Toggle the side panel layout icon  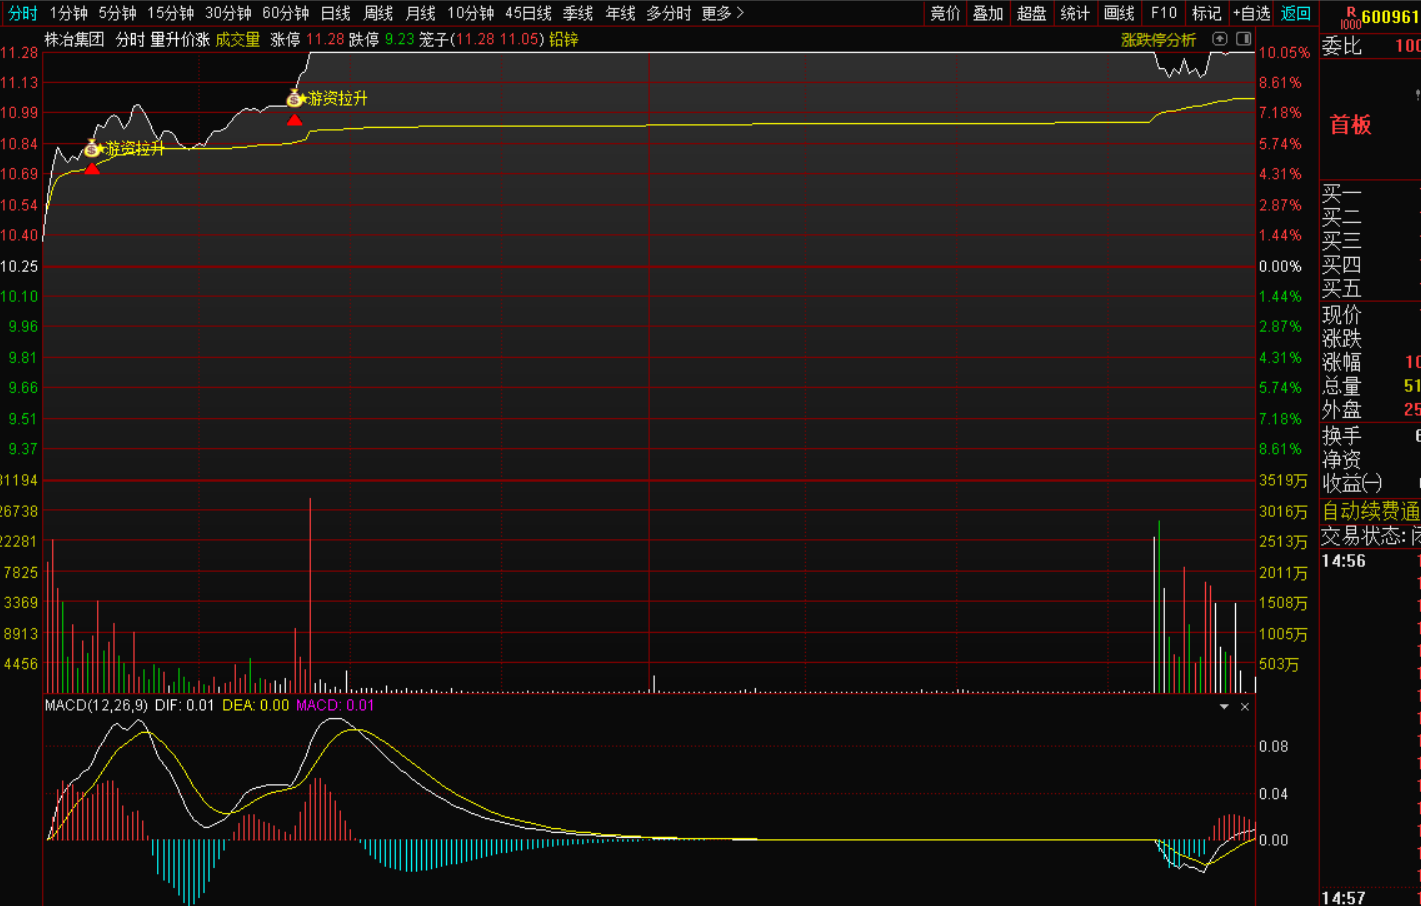pyautogui.click(x=1243, y=39)
